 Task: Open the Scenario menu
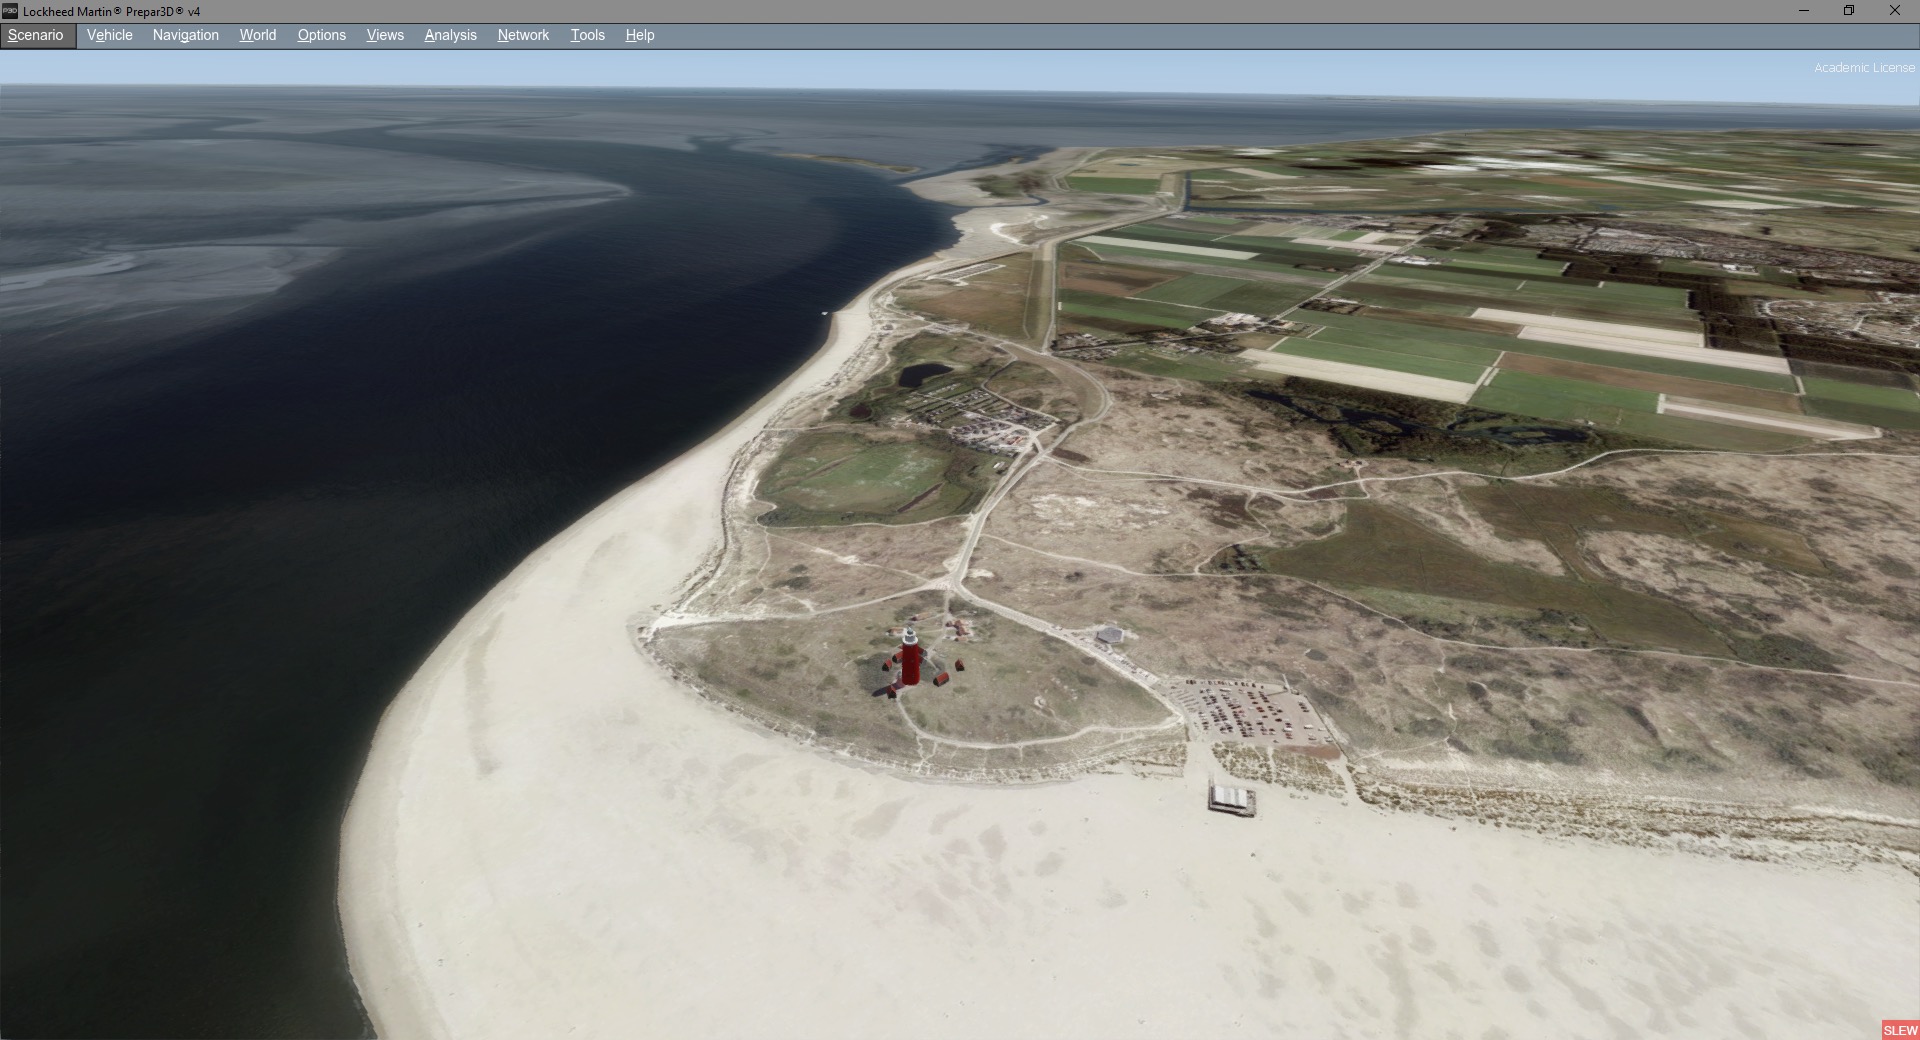click(x=36, y=35)
